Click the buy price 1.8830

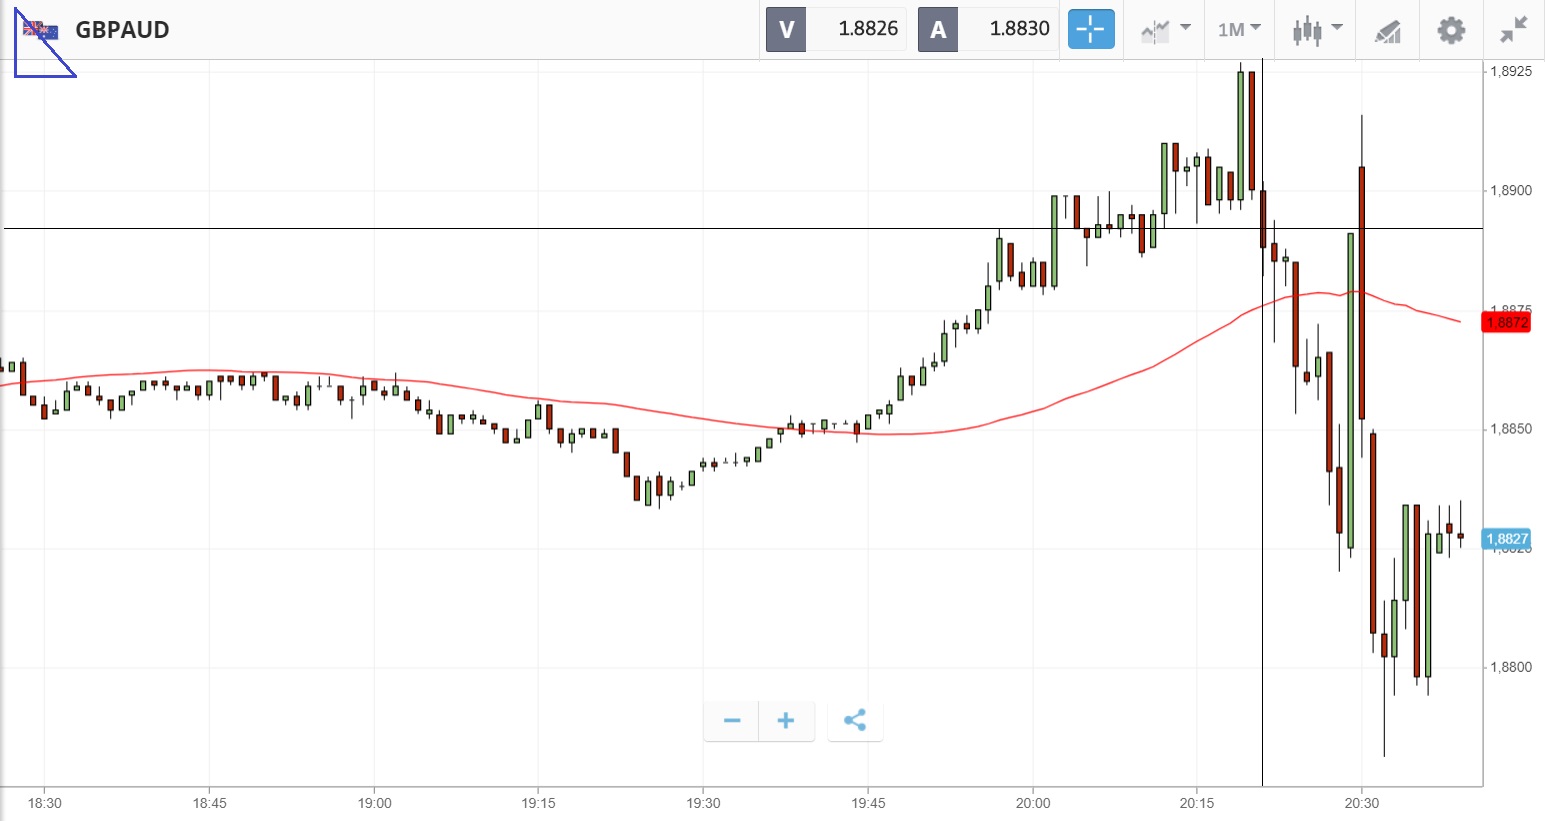click(x=1019, y=29)
